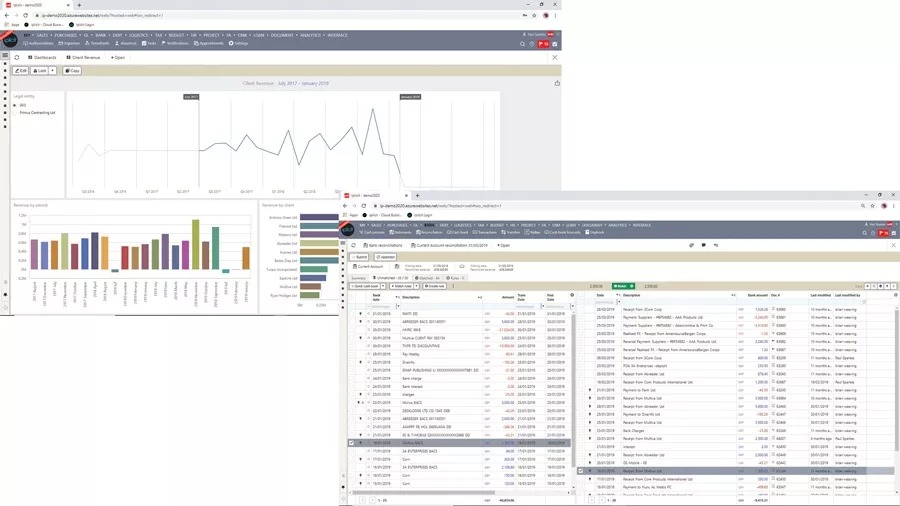This screenshot has width=900, height=506.
Task: Toggle hamburger side menu in dashboard window
Action: pyautogui.click(x=5, y=56)
